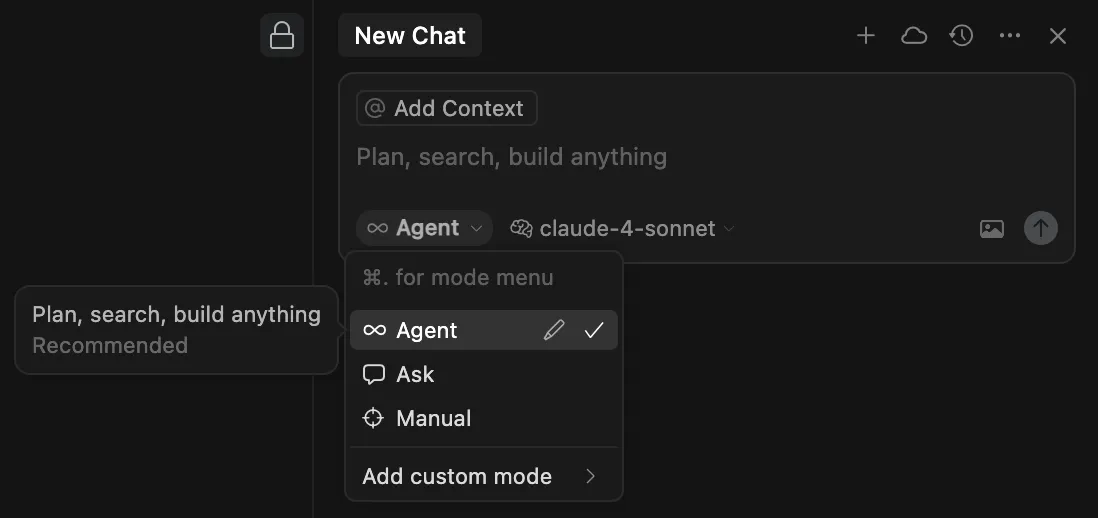Open the three-dot more options menu

click(1010, 36)
